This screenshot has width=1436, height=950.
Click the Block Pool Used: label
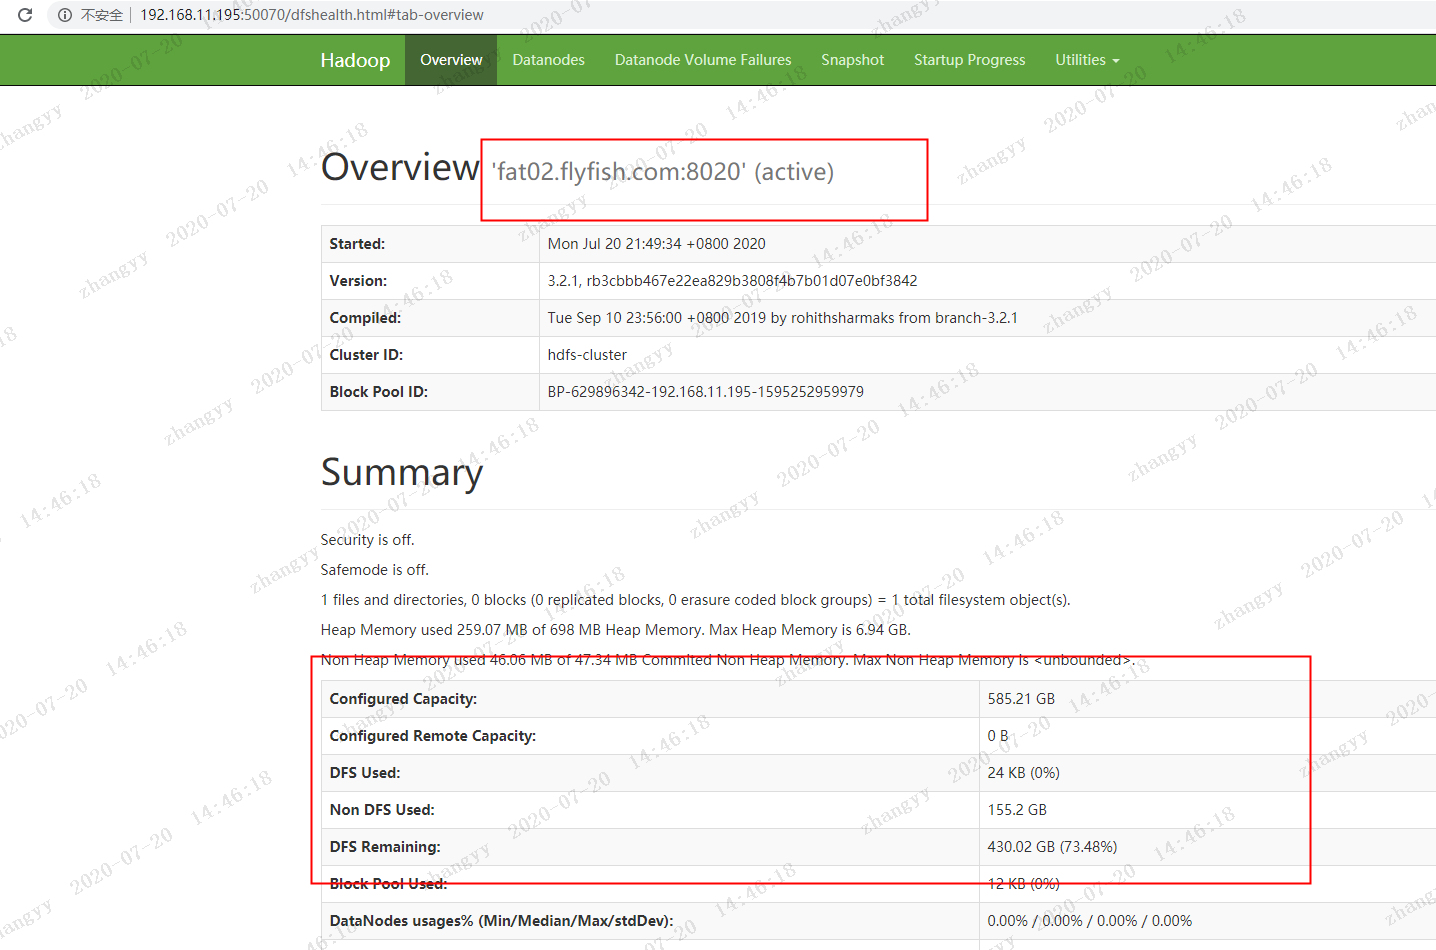(x=388, y=884)
